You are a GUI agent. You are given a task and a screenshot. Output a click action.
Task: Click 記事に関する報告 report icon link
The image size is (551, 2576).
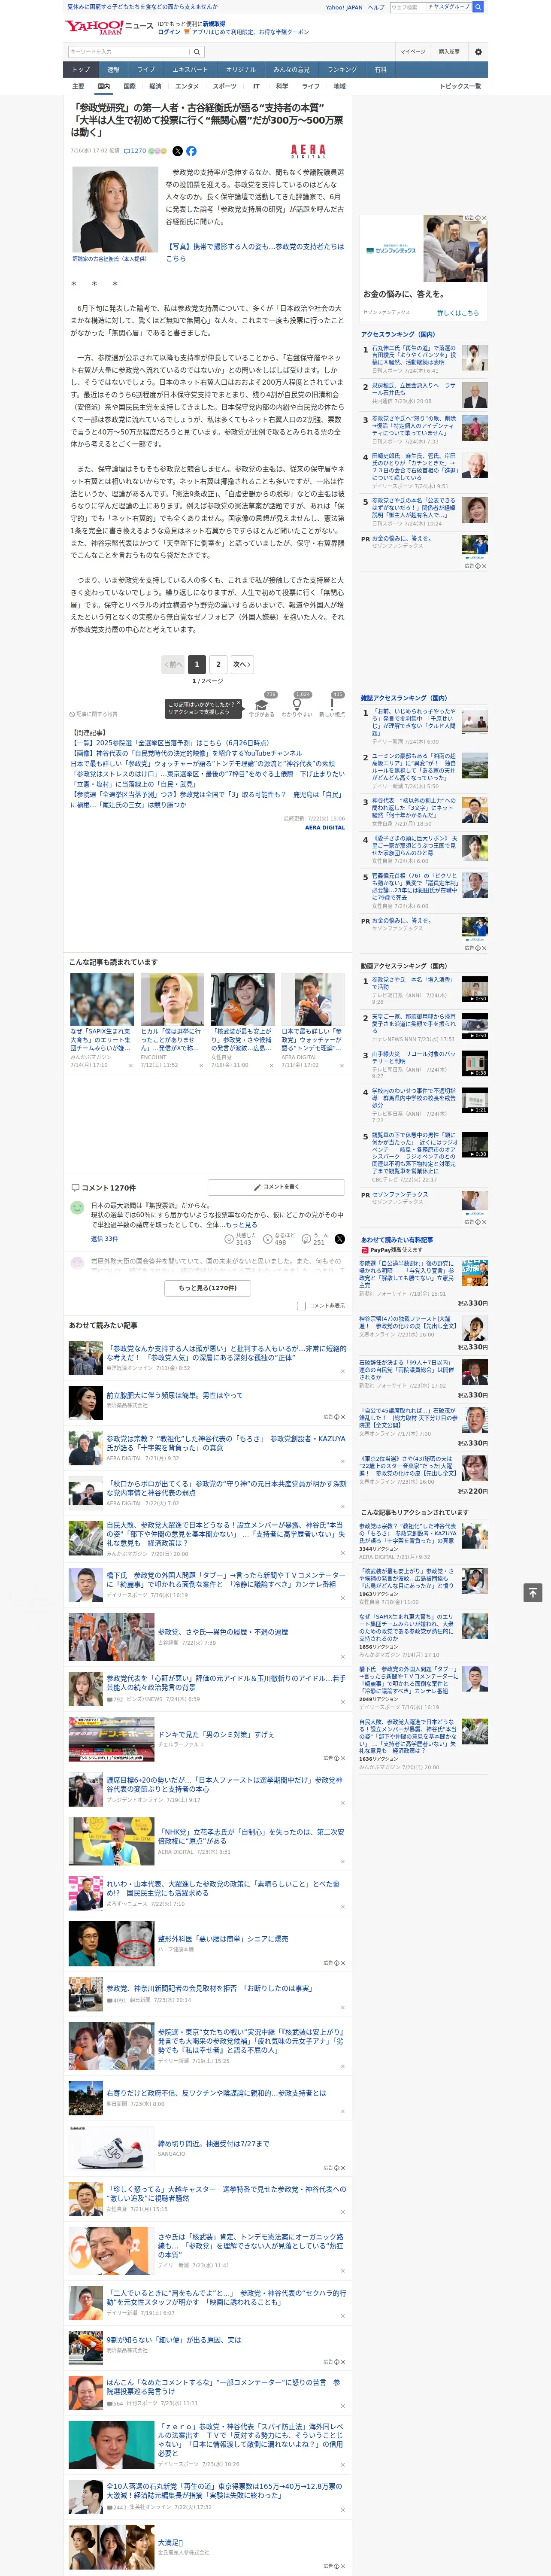click(x=93, y=714)
